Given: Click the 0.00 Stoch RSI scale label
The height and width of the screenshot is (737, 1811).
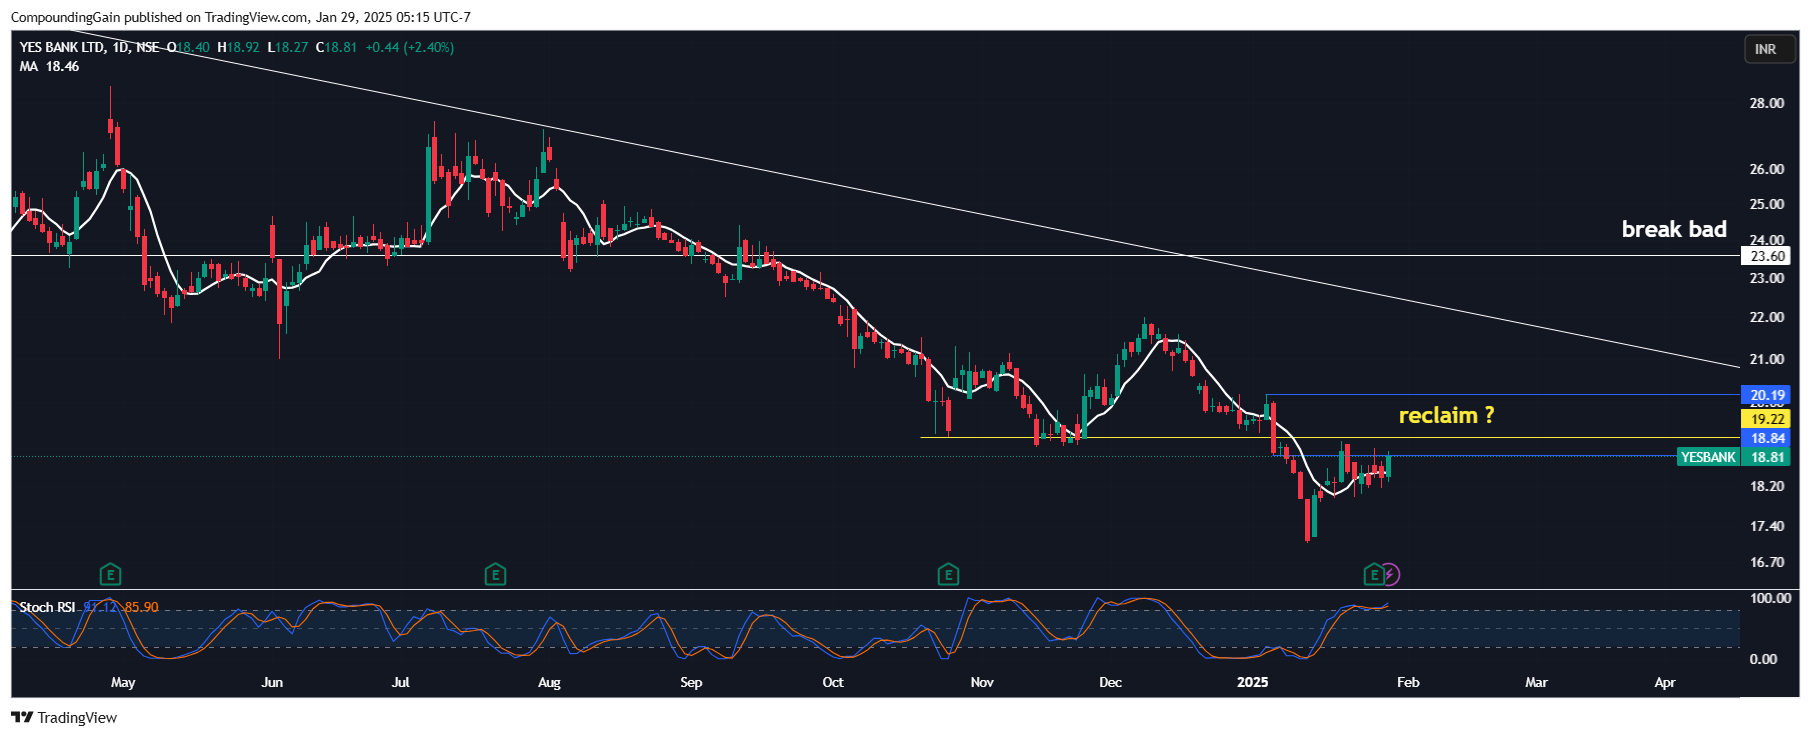Looking at the screenshot, I should click(x=1763, y=659).
